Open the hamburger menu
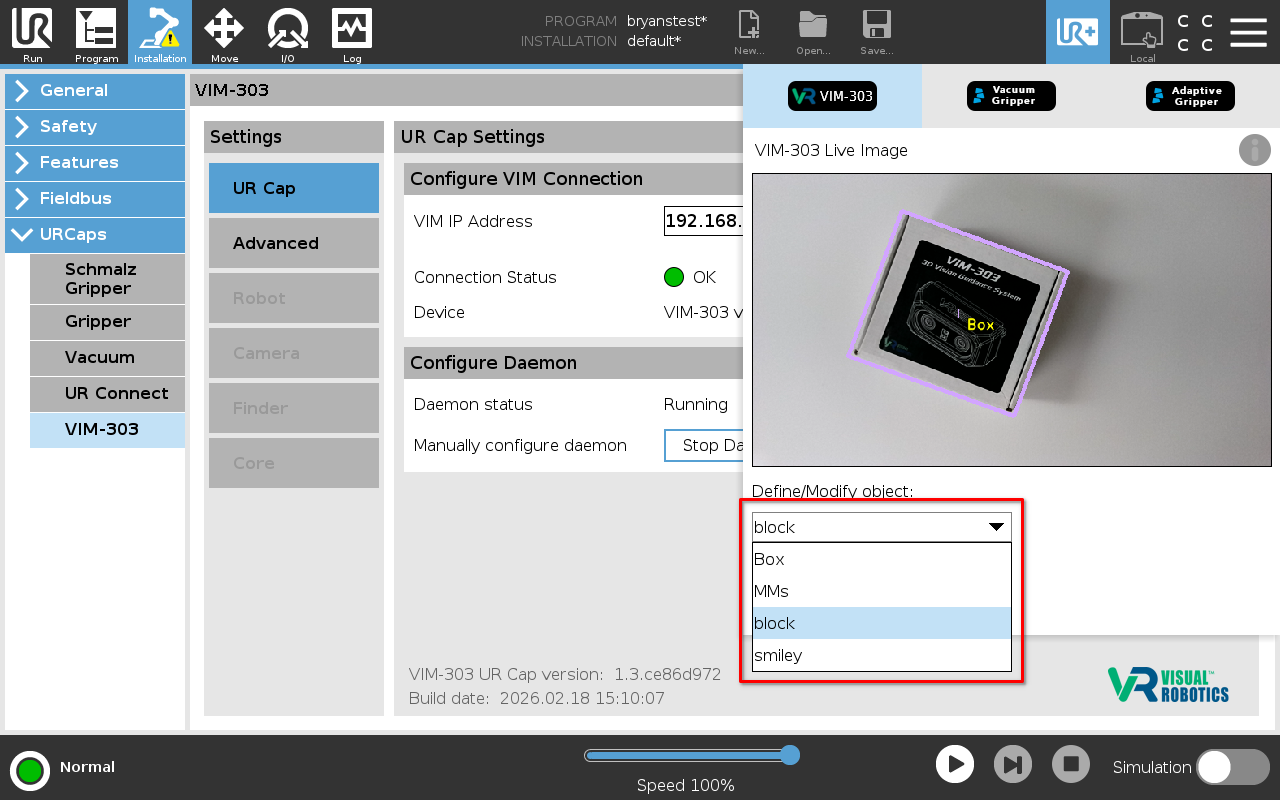 [1248, 32]
